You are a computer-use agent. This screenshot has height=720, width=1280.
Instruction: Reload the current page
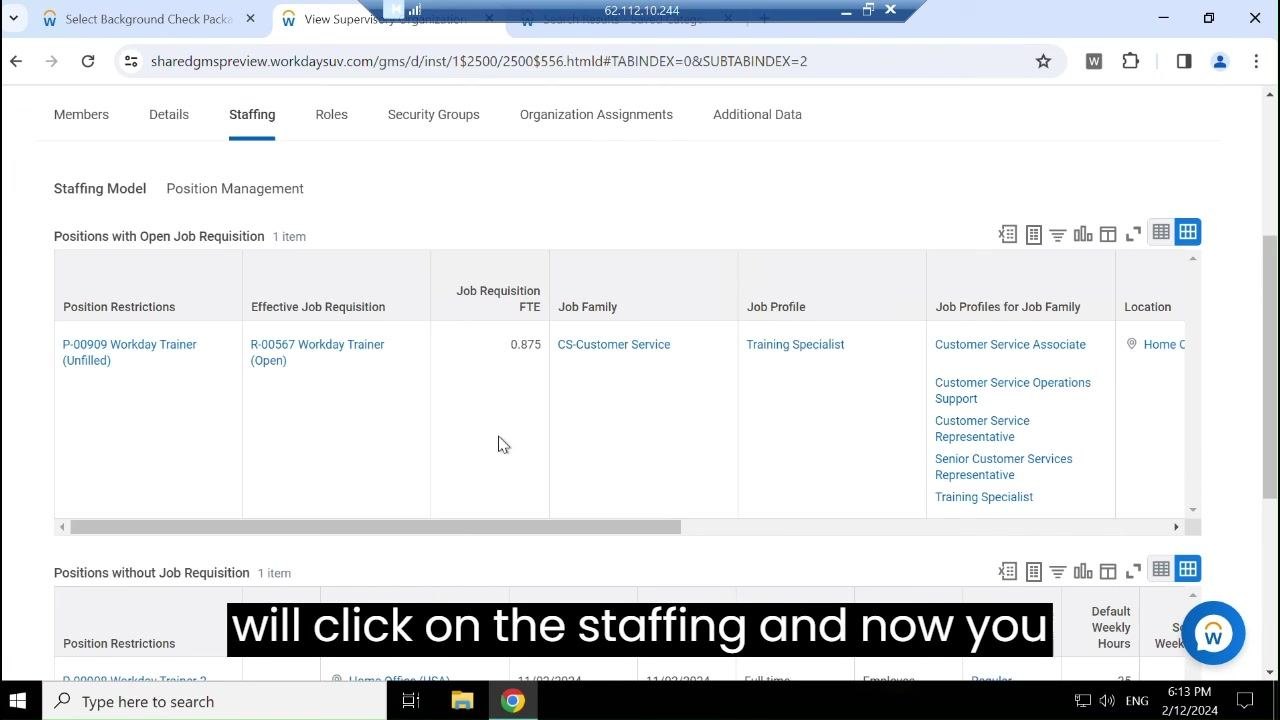click(x=88, y=61)
